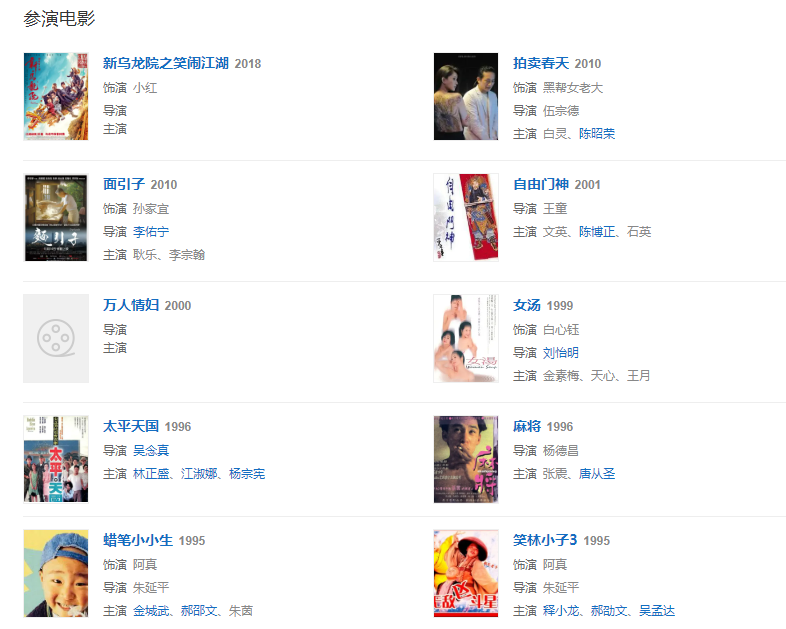Open the 麻将 movie poster image
This screenshot has width=786, height=629.
(466, 459)
